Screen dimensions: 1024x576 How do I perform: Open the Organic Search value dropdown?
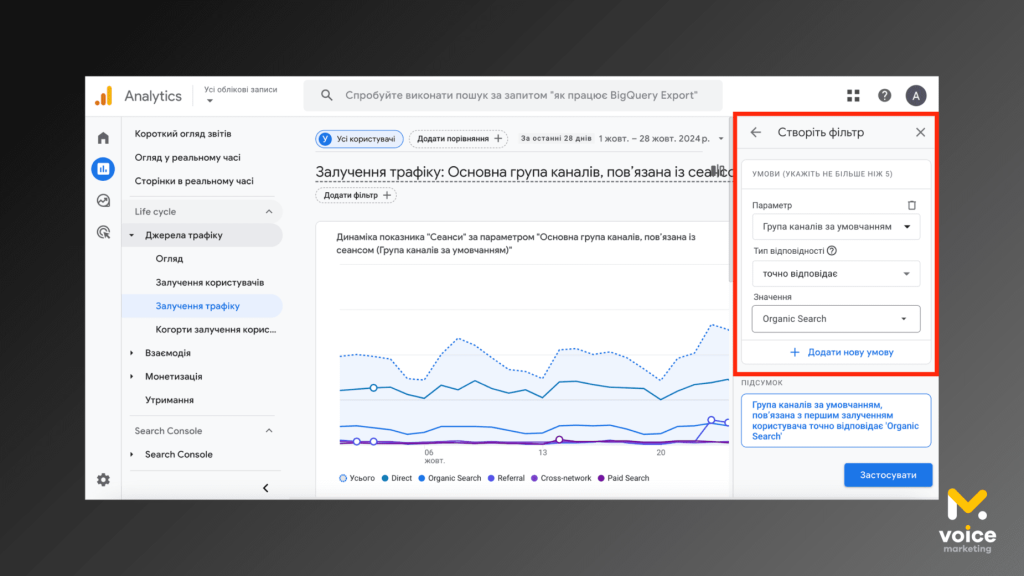[835, 319]
